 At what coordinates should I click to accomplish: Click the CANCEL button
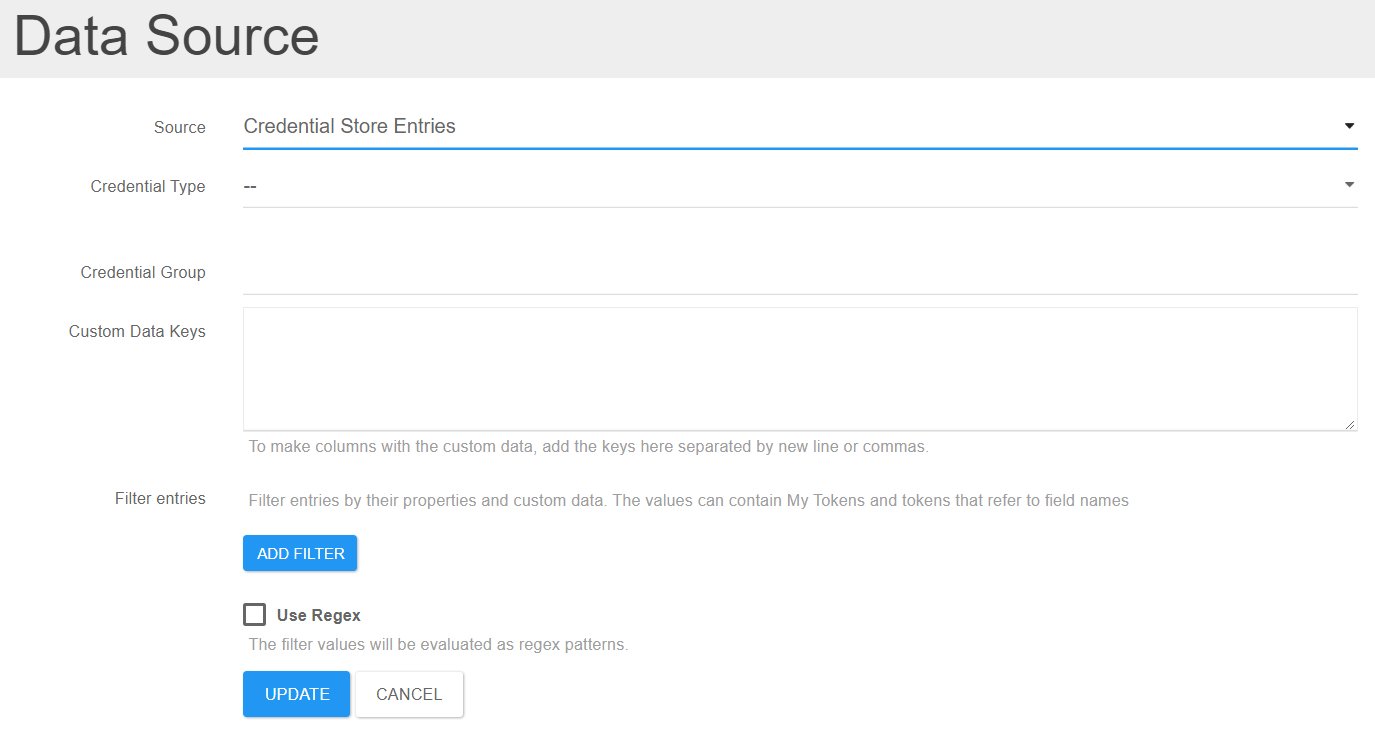point(408,694)
